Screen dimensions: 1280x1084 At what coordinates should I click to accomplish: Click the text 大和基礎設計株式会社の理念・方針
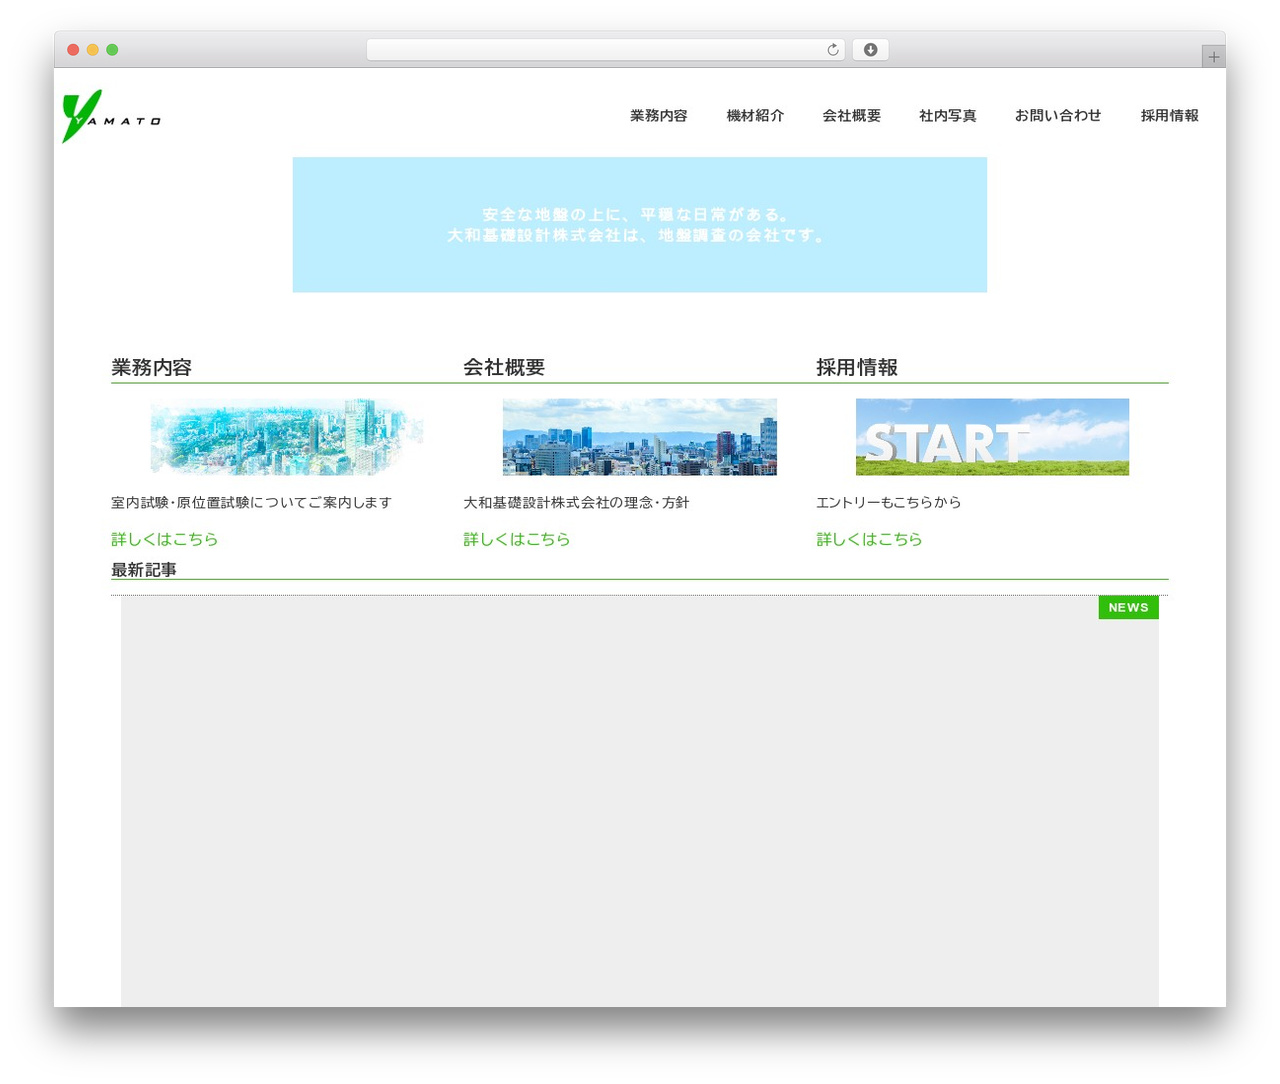click(576, 503)
